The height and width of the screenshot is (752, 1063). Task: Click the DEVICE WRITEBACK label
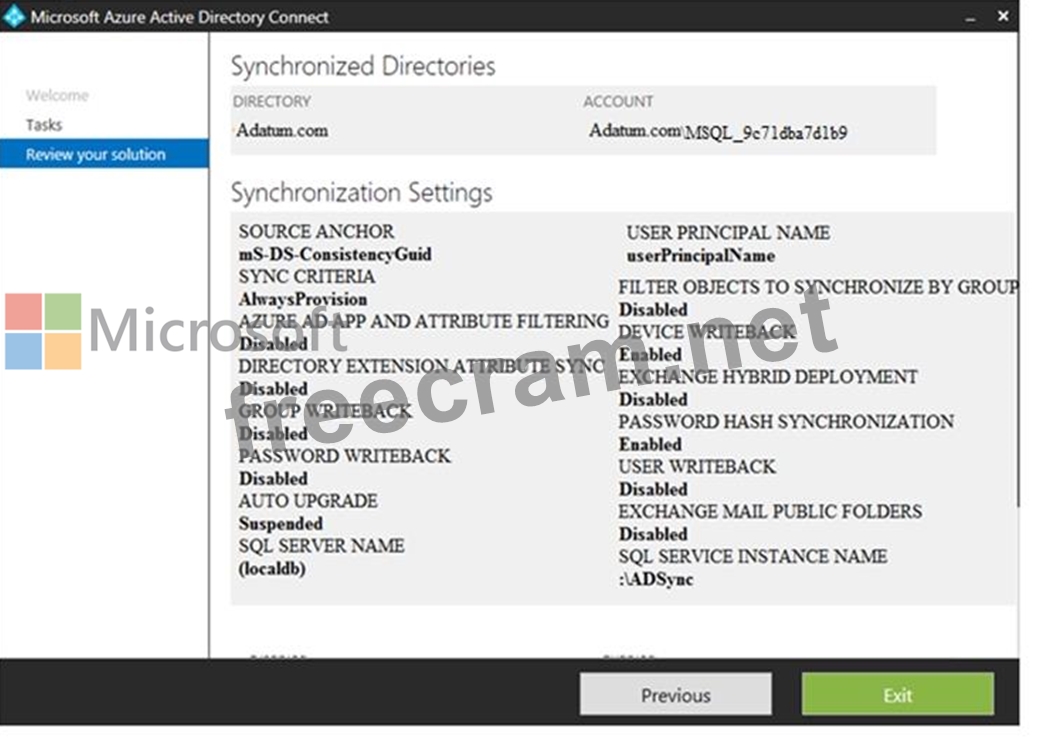707,332
